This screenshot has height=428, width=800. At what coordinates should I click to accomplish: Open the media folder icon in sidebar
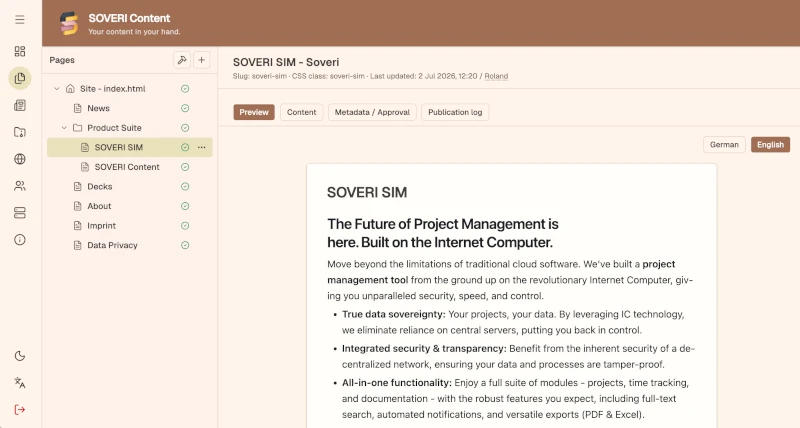20,132
